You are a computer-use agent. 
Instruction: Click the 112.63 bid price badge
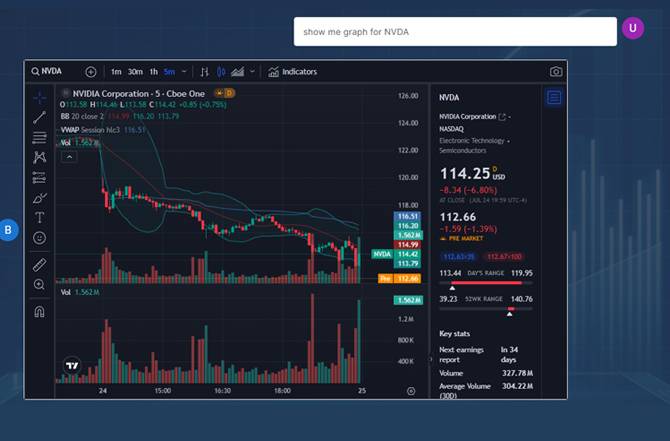pyautogui.click(x=458, y=257)
